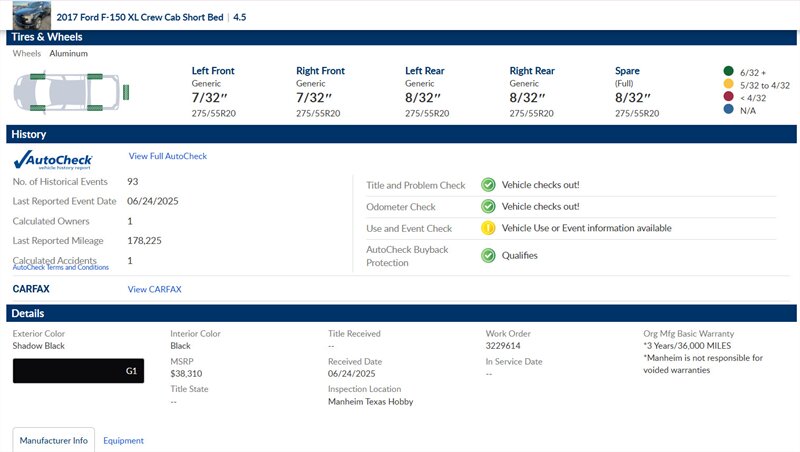Screen dimensions: 800x452
Task: Click the Left Front tire heading
Action: click(x=213, y=71)
